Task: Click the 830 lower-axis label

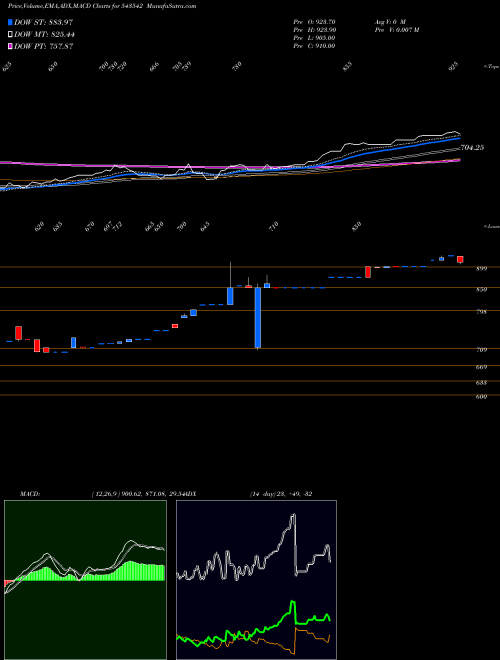Action: click(x=357, y=226)
